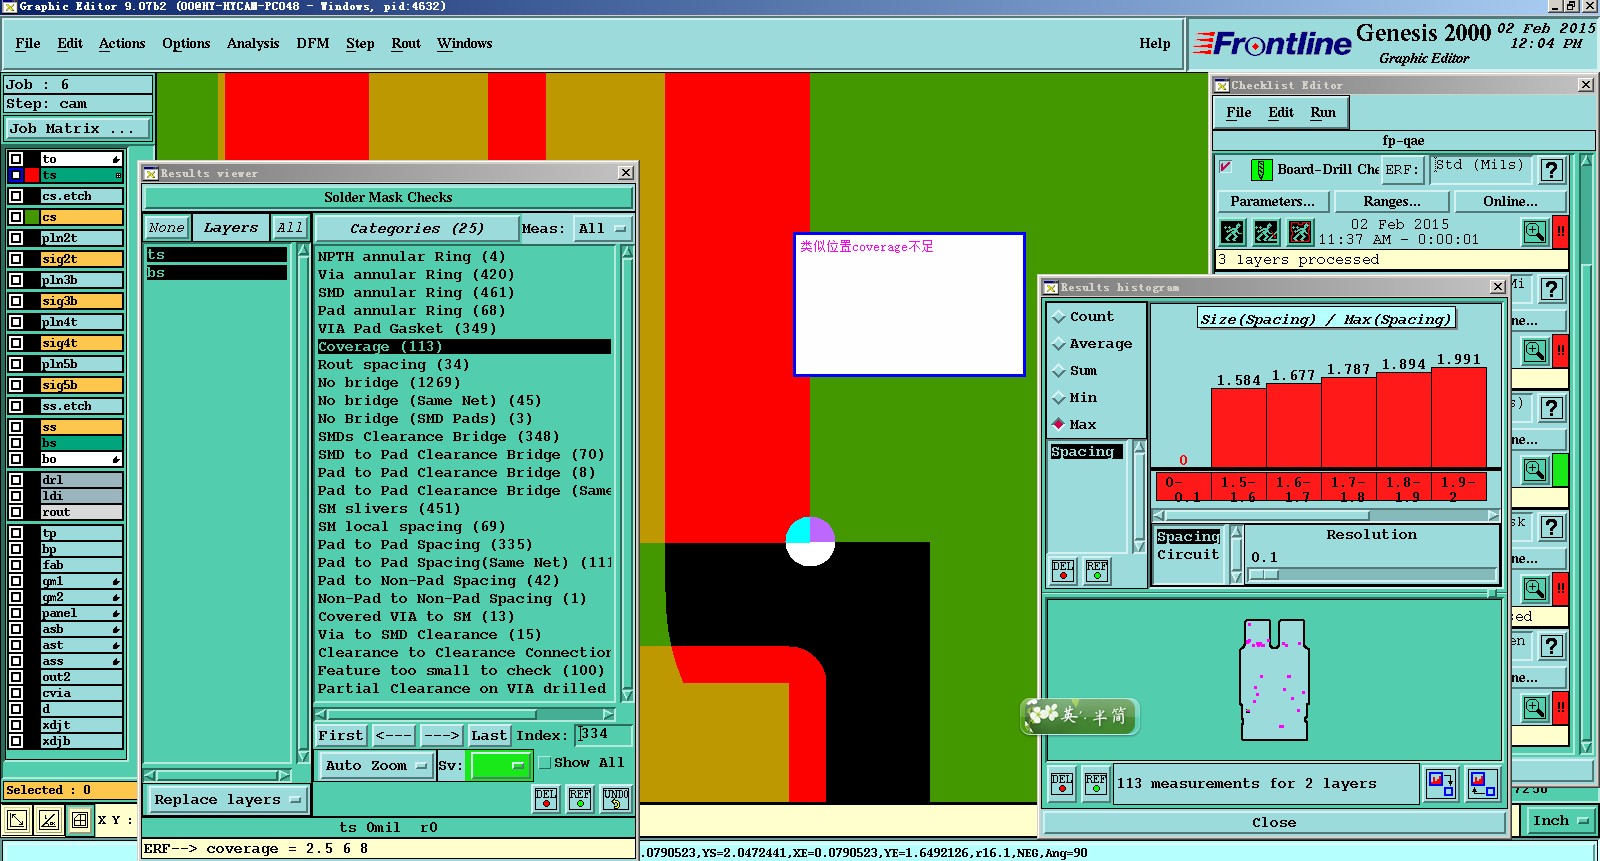This screenshot has width=1600, height=861.
Task: Click the 1.991 red histogram bar
Action: (1458, 417)
